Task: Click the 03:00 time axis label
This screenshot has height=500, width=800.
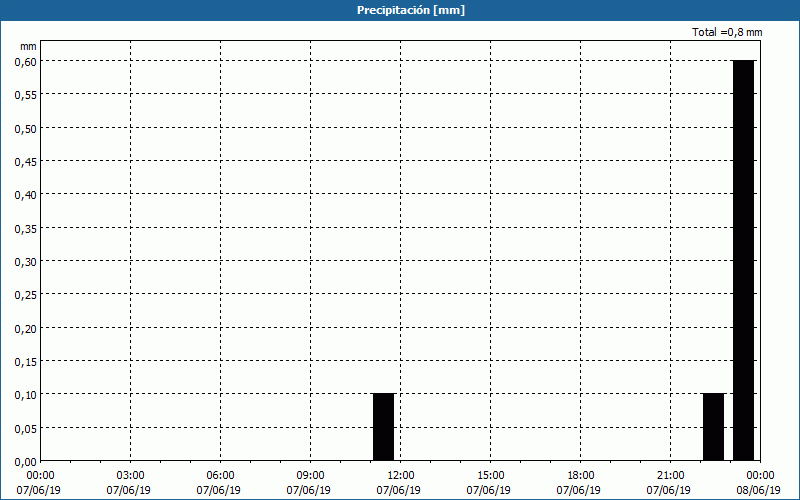Action: coord(130,476)
